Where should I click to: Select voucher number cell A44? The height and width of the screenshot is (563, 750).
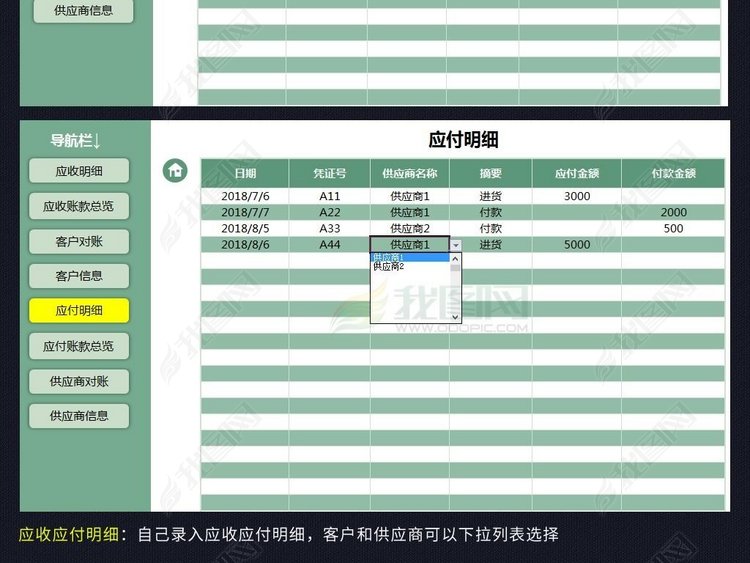tap(329, 245)
